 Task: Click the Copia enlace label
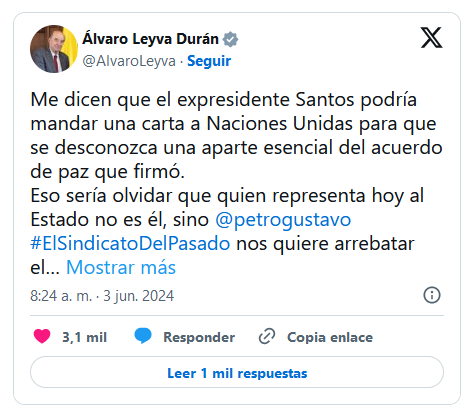coord(330,337)
